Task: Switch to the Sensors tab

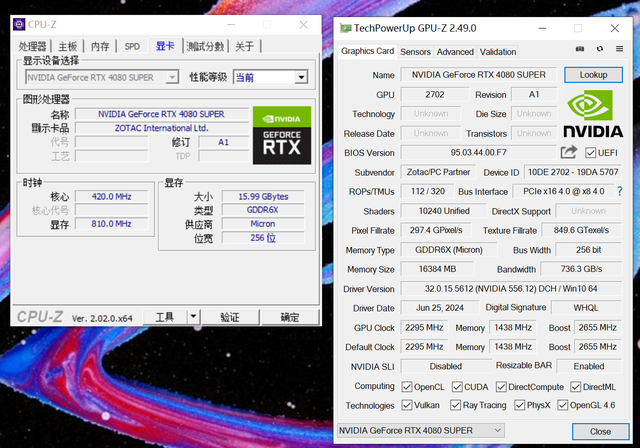Action: pyautogui.click(x=415, y=52)
